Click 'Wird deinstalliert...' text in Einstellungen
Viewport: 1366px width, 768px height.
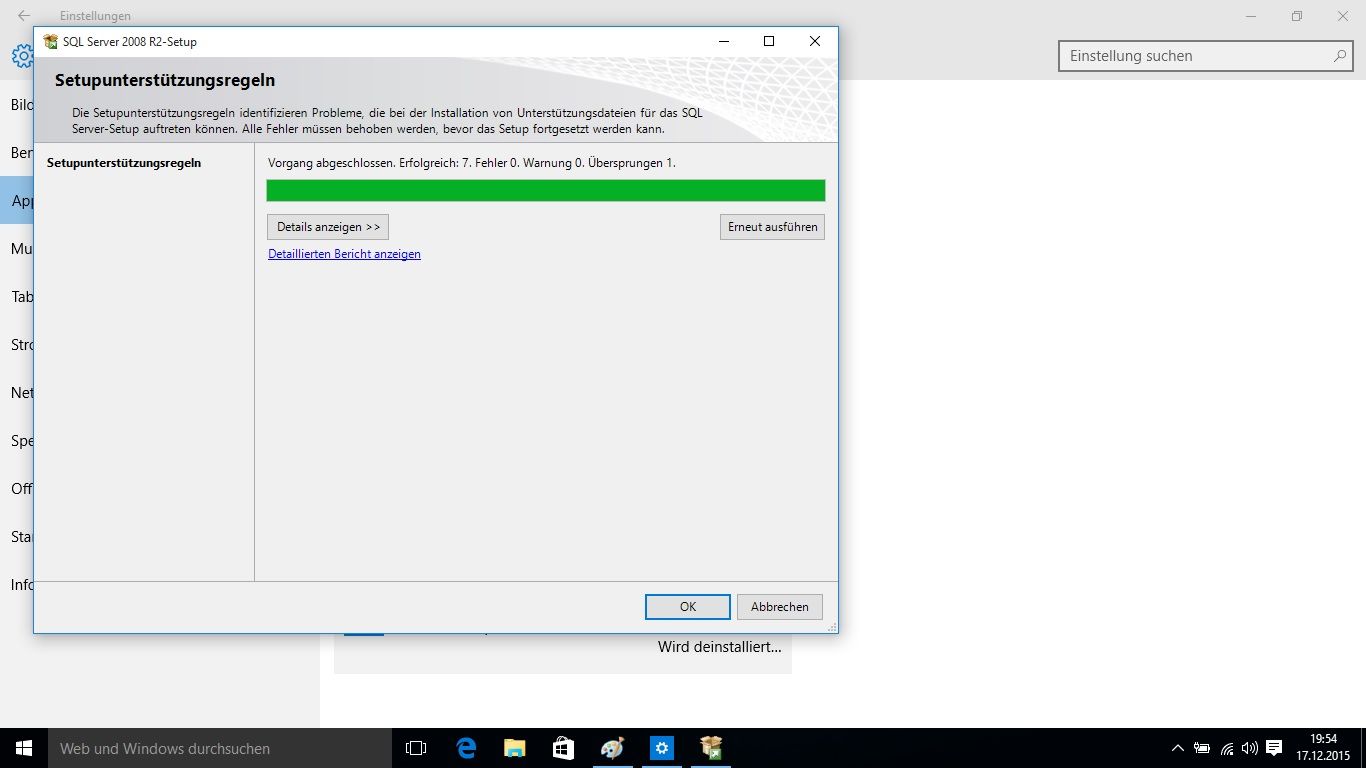pos(719,647)
